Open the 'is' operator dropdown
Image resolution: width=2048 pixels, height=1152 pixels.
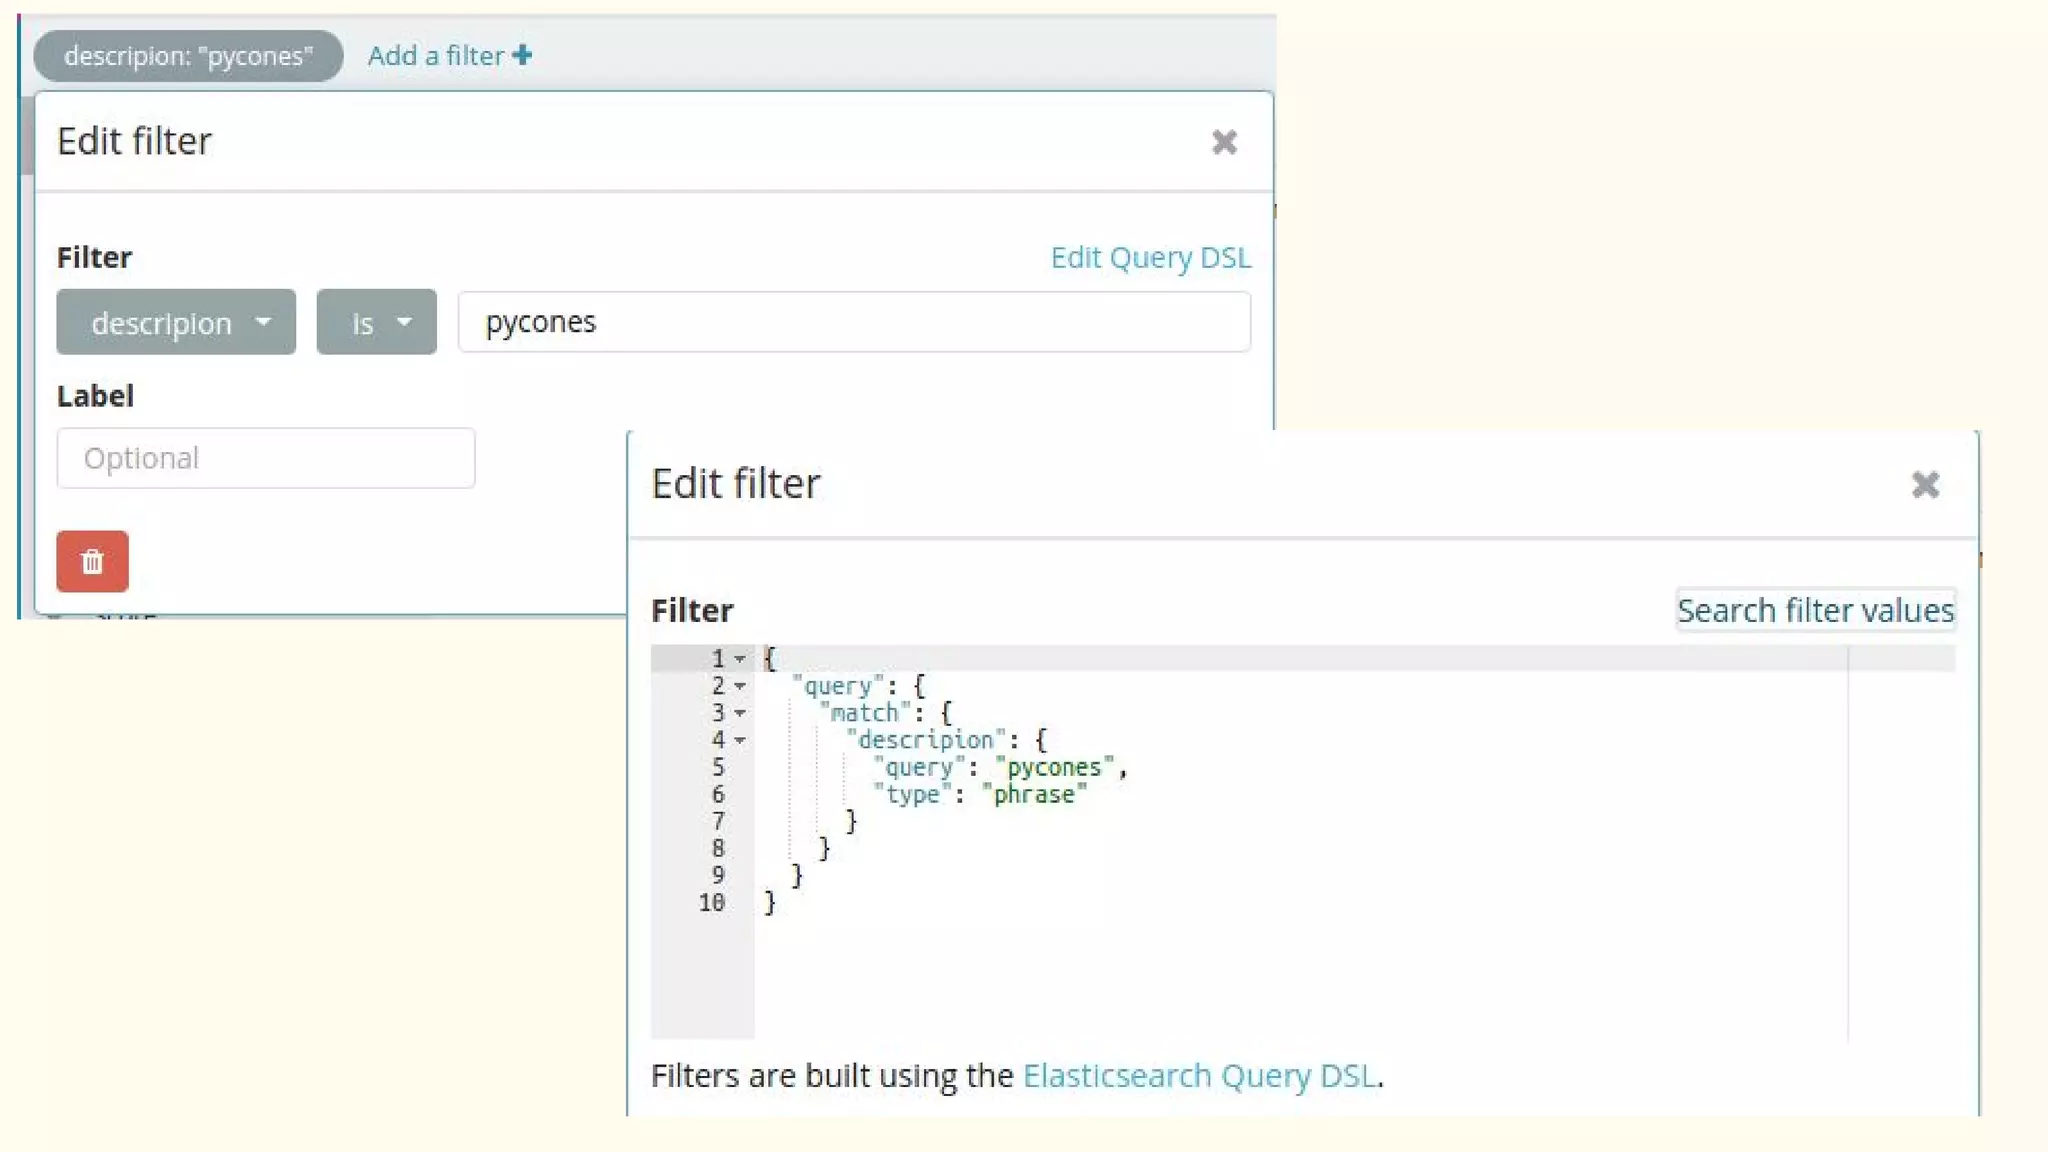376,322
